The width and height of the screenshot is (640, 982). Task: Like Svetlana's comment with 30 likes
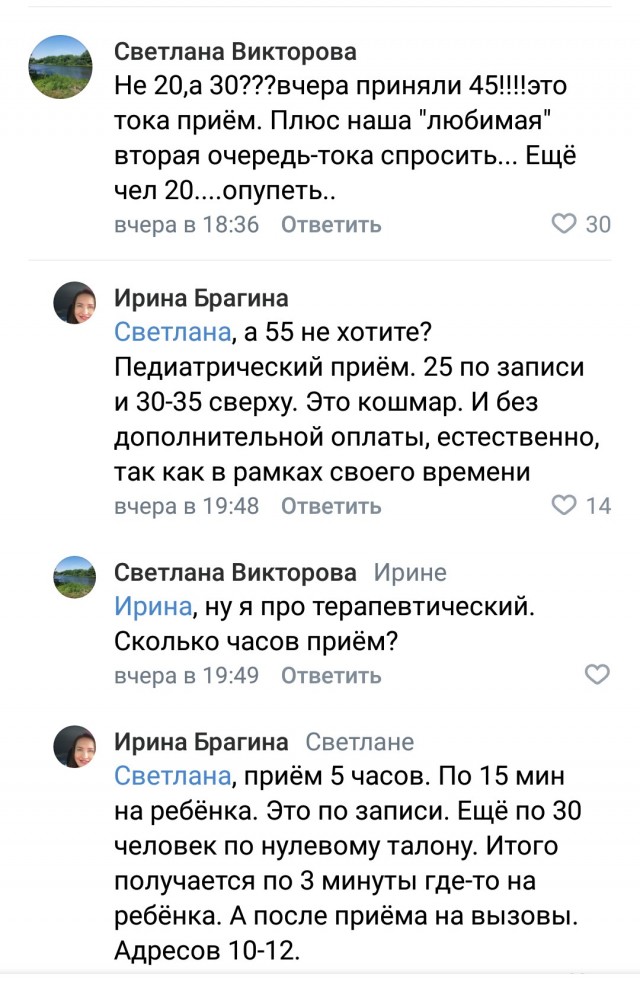coord(565,224)
